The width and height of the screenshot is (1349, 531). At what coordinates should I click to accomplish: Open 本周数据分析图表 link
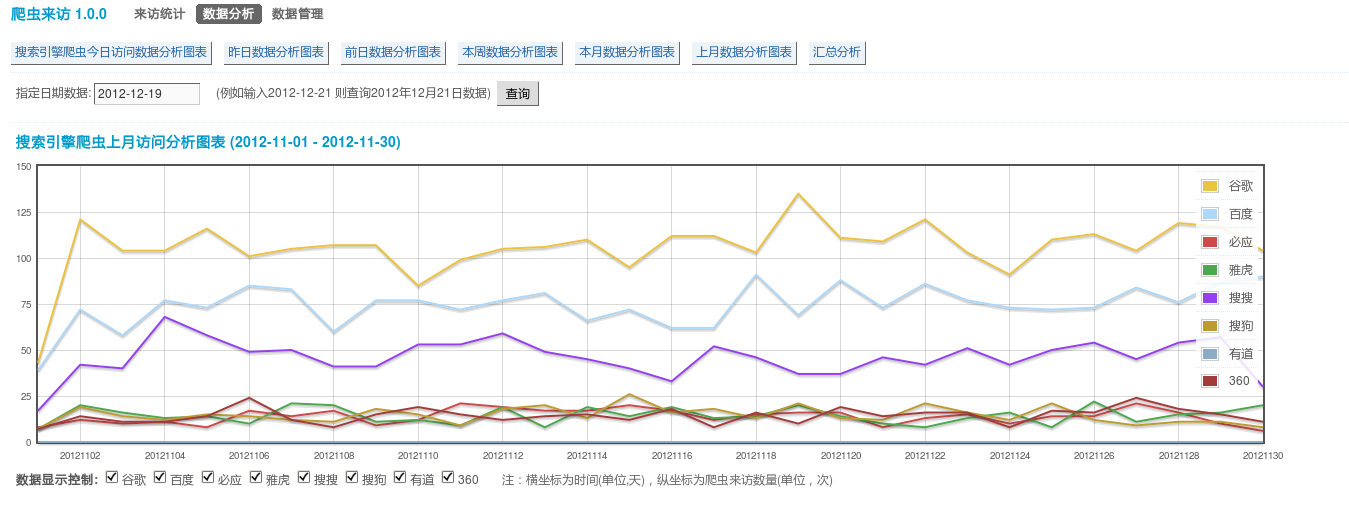pos(510,52)
